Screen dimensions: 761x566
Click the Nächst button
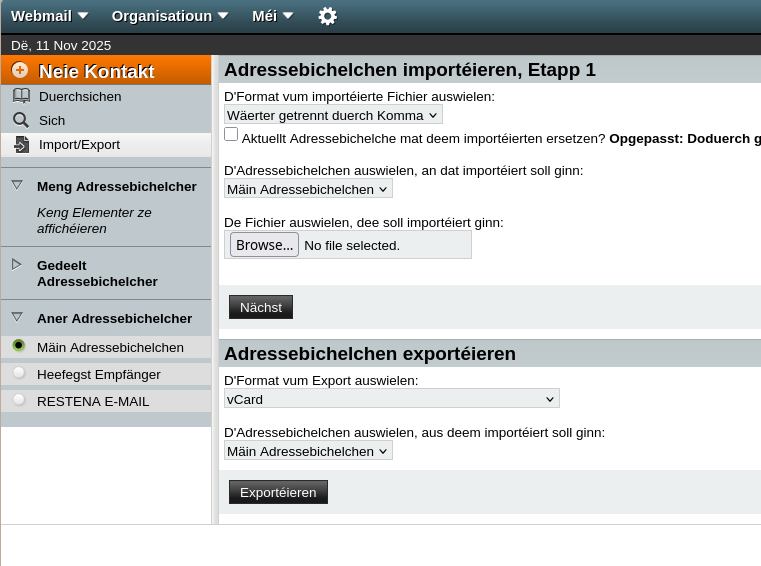[x=261, y=307]
